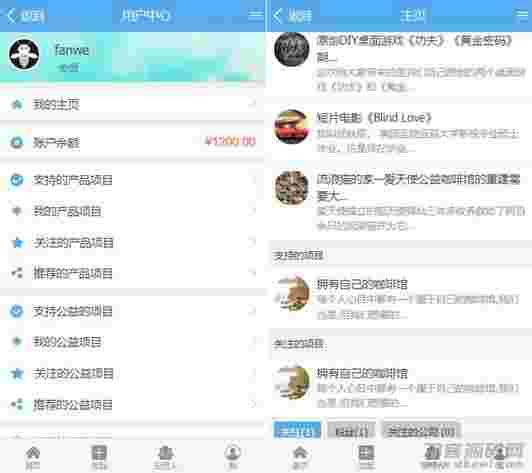The image size is (532, 473).
Task: Open the 我的公益项目 row chevron
Action: pos(253,341)
